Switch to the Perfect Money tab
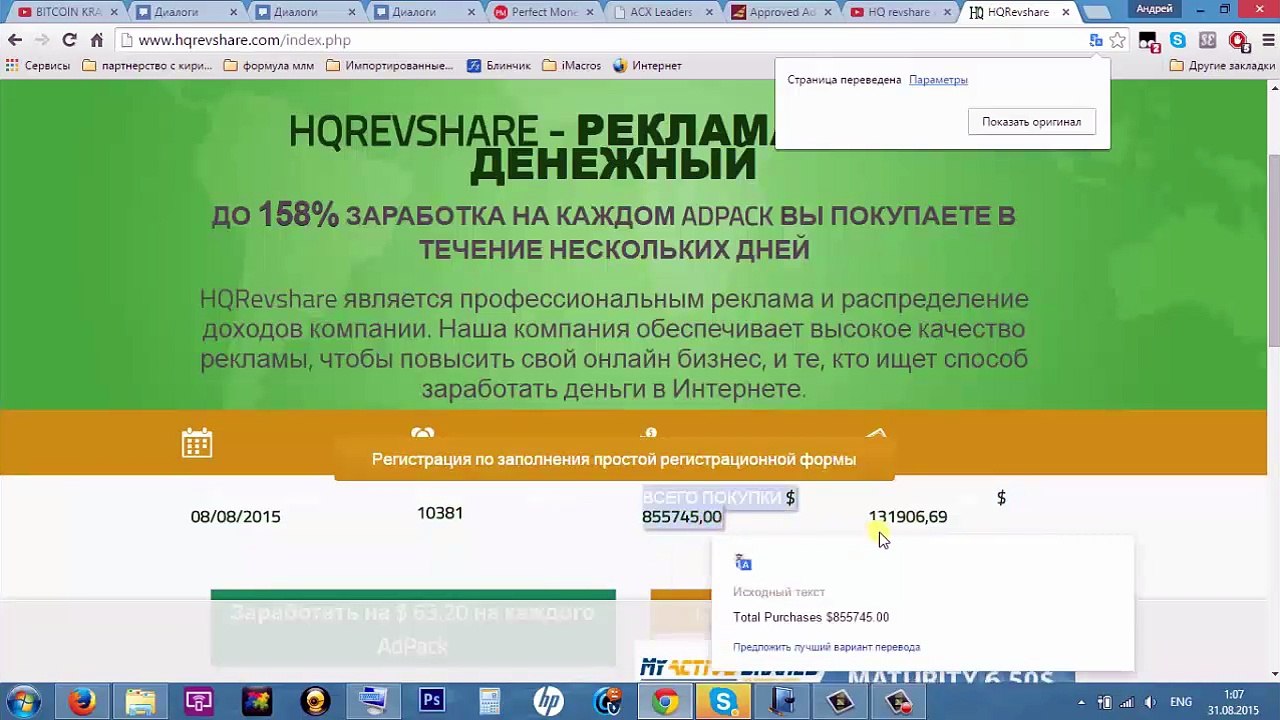Image resolution: width=1280 pixels, height=720 pixels. pos(544,12)
